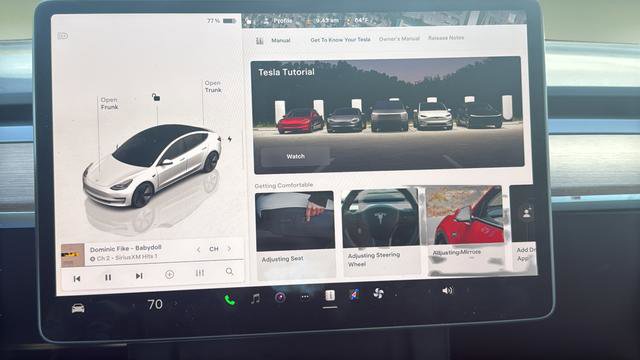Open the Manual app in the dock
Screen dimensions: 640x360
tap(330, 295)
